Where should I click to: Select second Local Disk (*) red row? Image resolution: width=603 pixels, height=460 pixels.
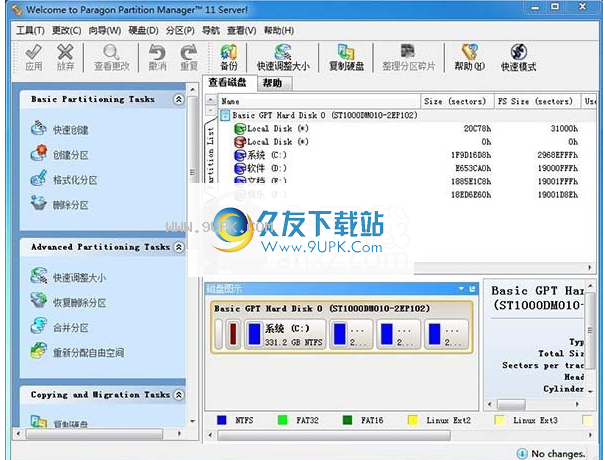point(406,142)
